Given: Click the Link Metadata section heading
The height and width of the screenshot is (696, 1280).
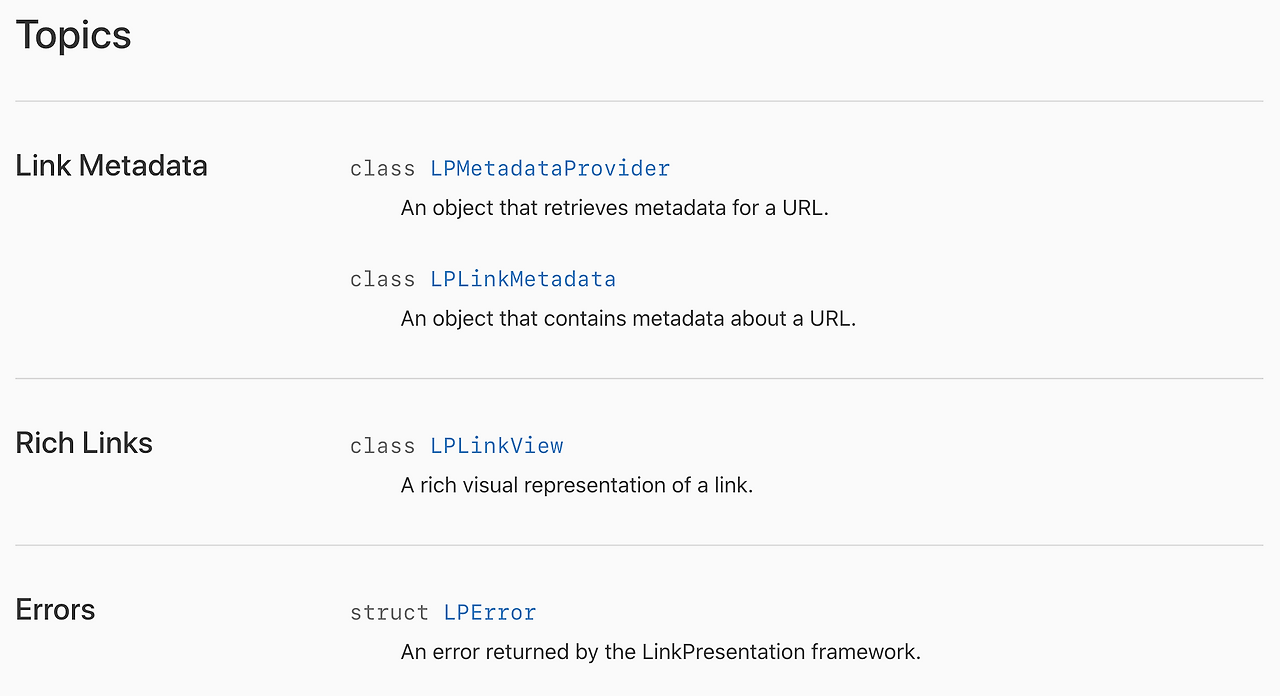Looking at the screenshot, I should coord(111,165).
